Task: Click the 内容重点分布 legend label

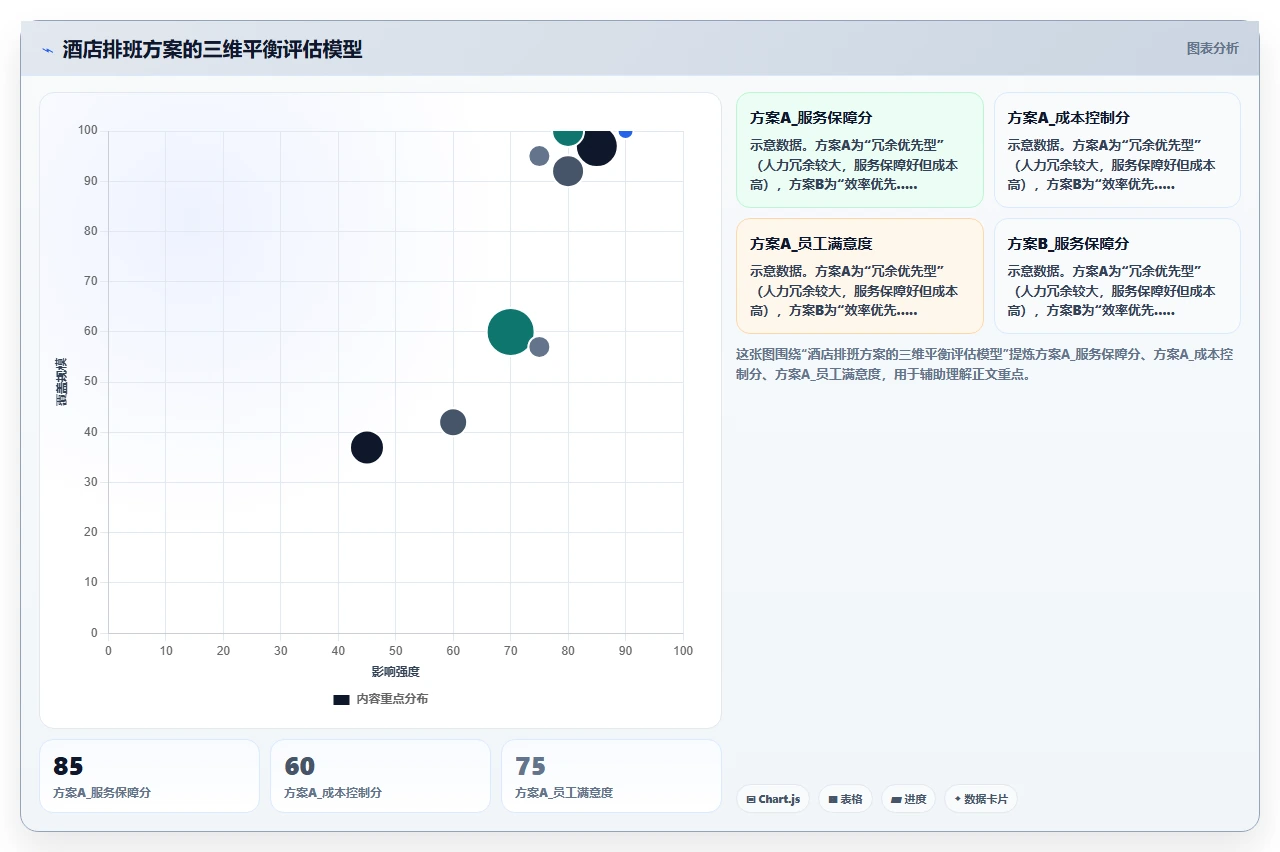Action: 392,699
